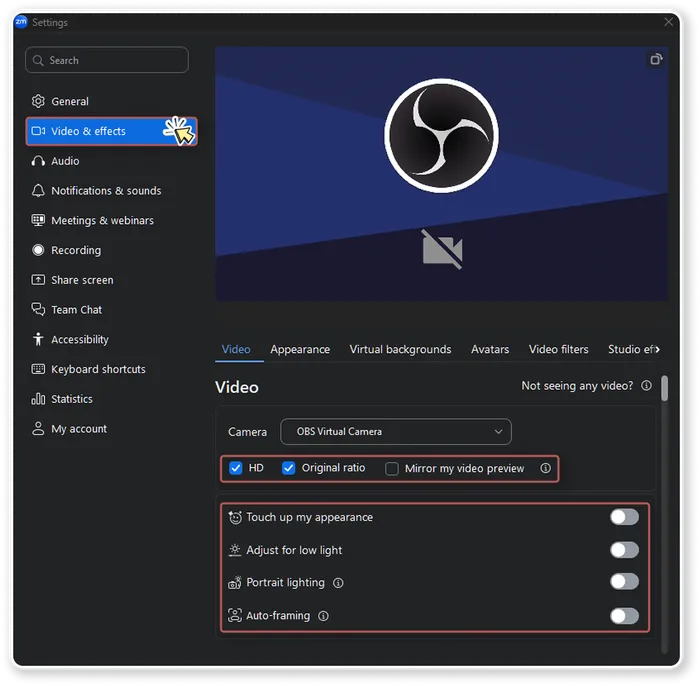The height and width of the screenshot is (686, 700).
Task: Click the Zoom logo in title bar
Action: click(21, 21)
